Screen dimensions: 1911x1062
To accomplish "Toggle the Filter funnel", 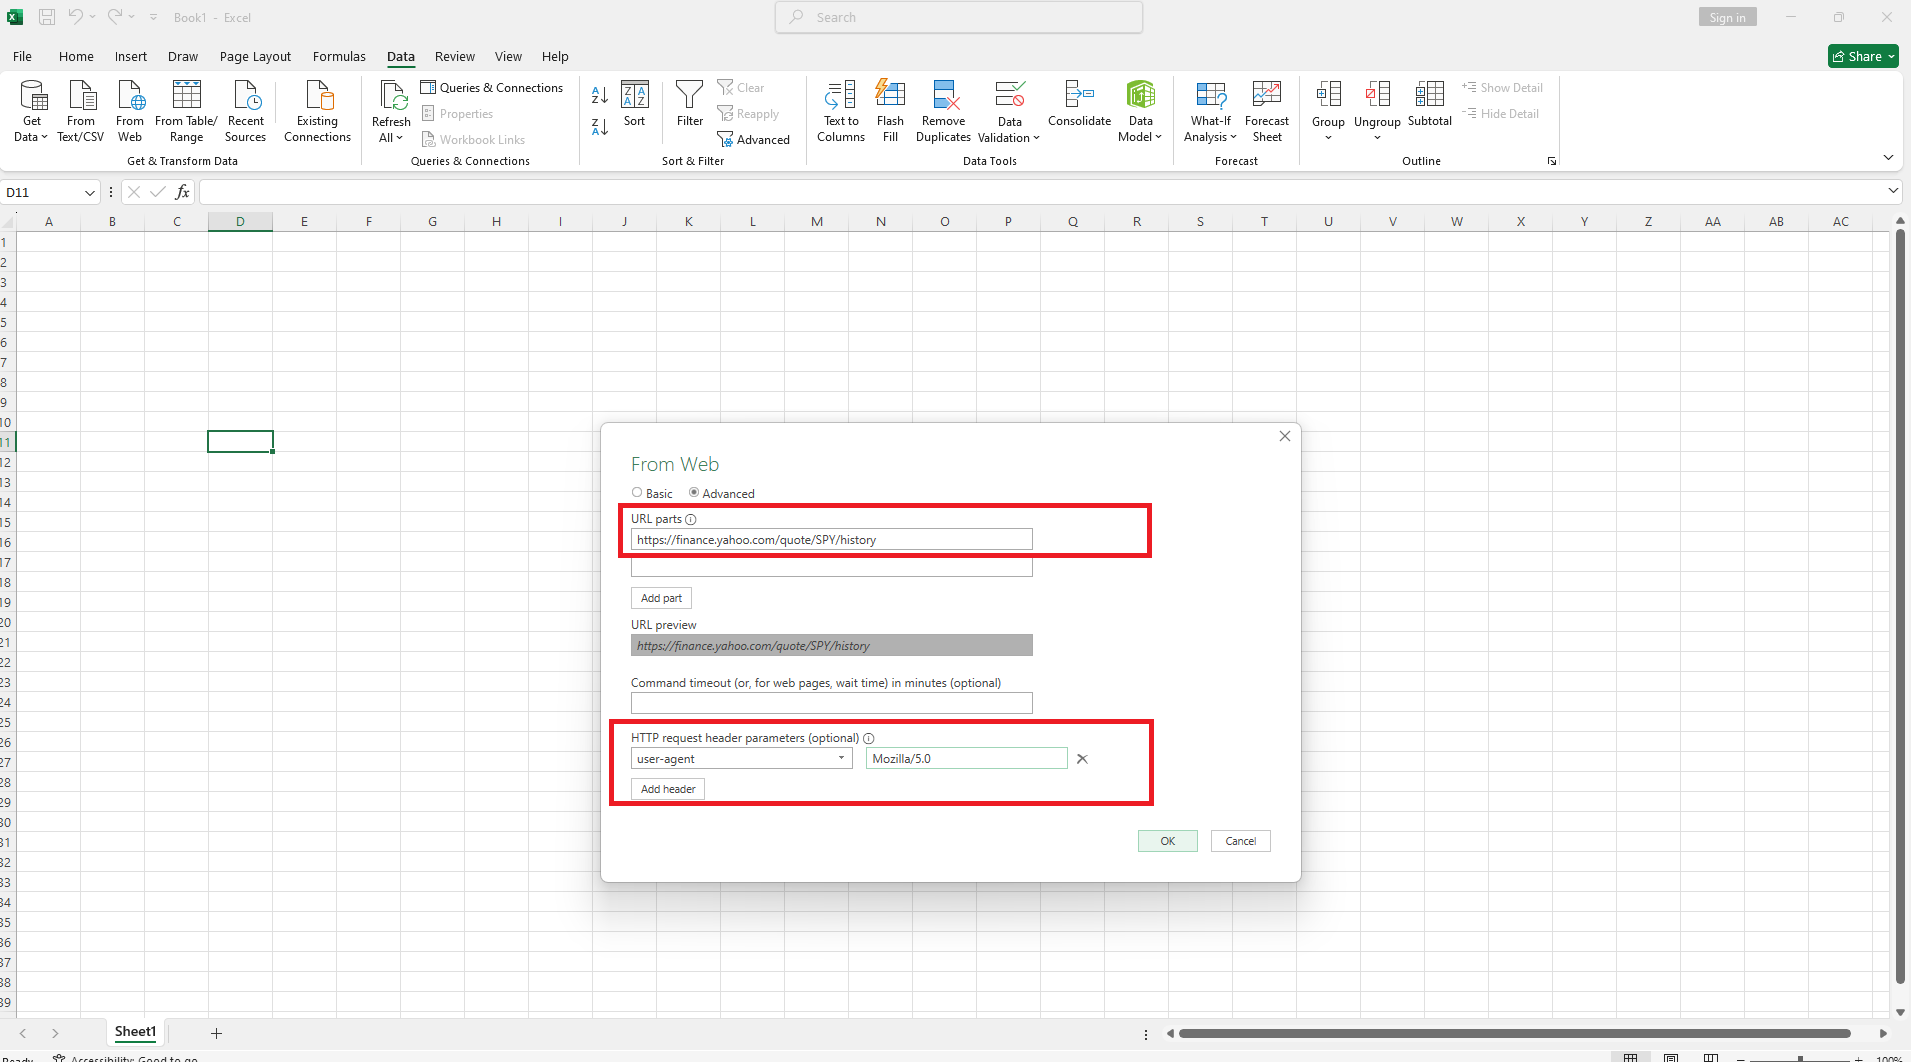I will (x=689, y=104).
